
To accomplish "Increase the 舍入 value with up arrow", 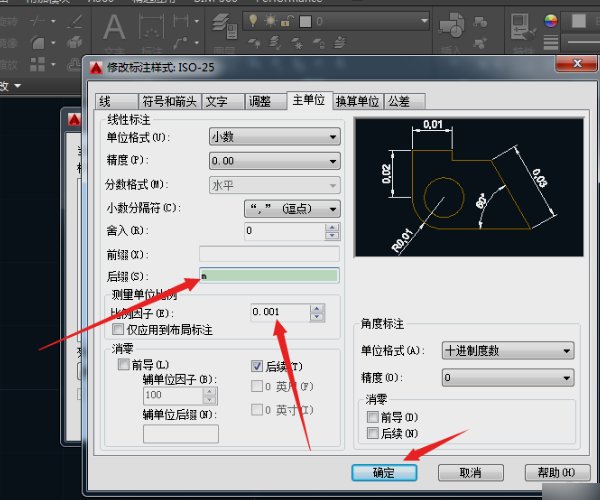I will [x=332, y=227].
